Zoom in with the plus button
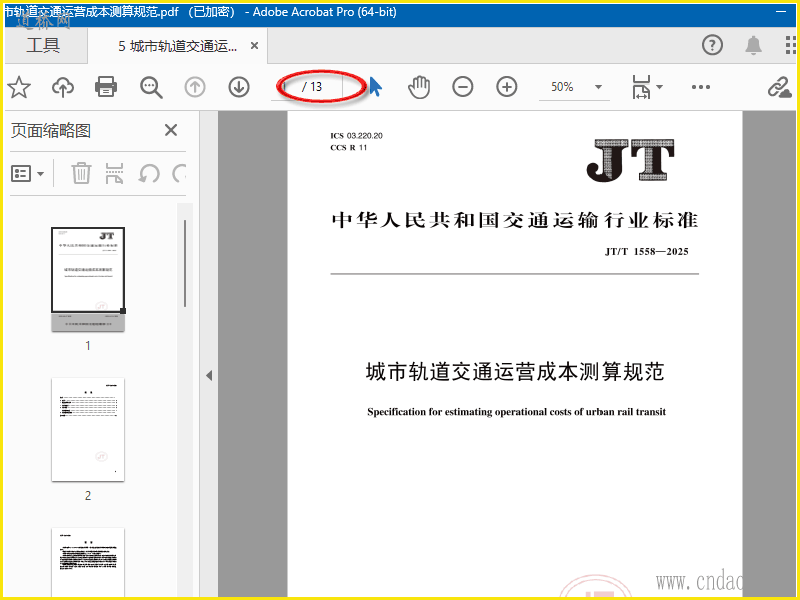 pos(507,87)
